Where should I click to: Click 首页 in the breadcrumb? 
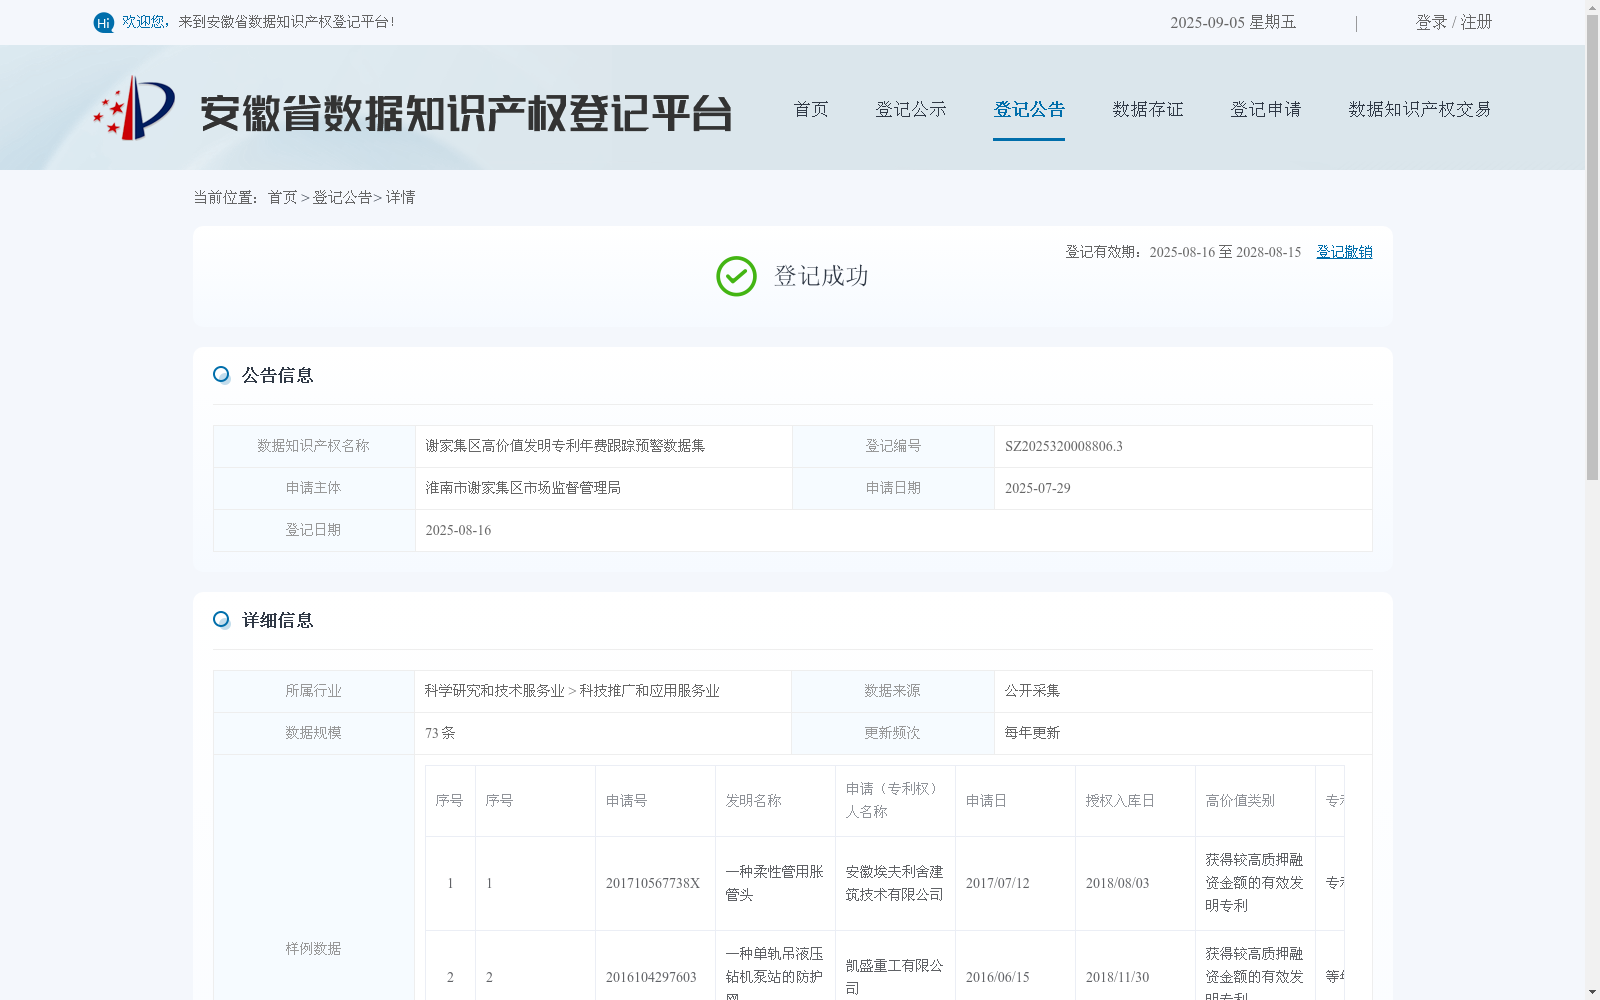[282, 197]
